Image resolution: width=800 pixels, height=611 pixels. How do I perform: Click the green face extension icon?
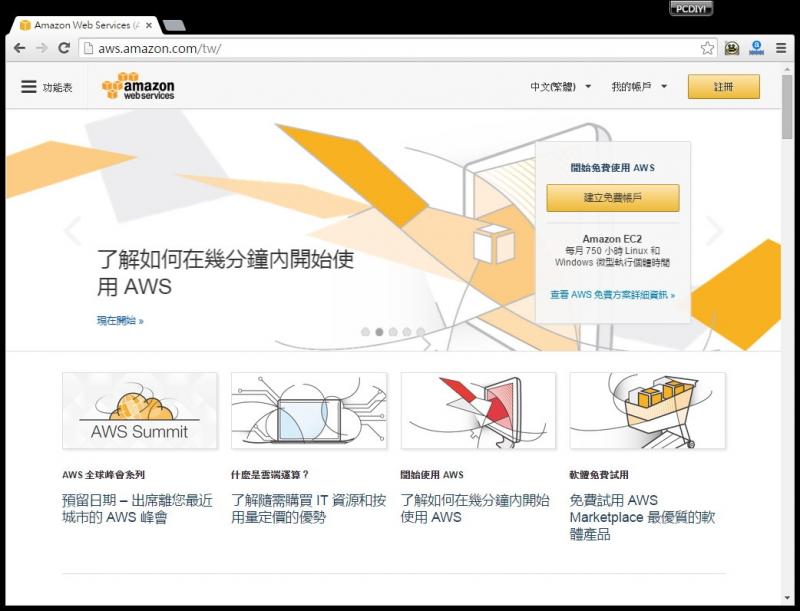click(732, 48)
